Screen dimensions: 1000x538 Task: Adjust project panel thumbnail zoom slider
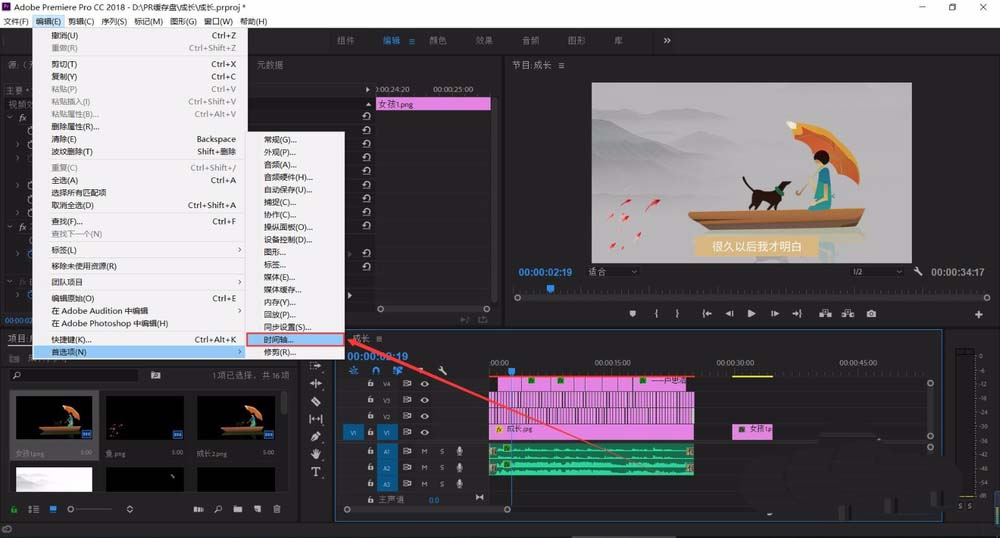pos(89,509)
